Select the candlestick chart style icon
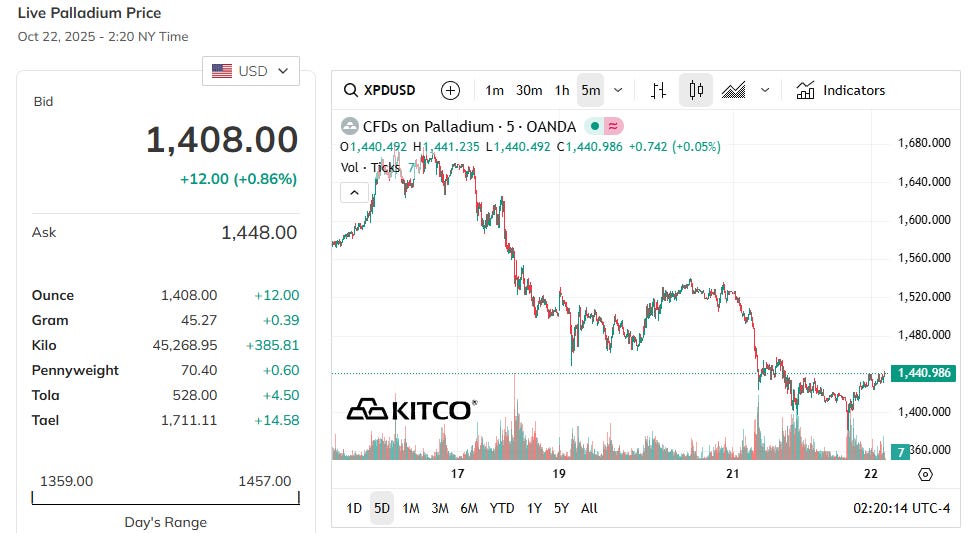Image resolution: width=970 pixels, height=533 pixels. 696,90
